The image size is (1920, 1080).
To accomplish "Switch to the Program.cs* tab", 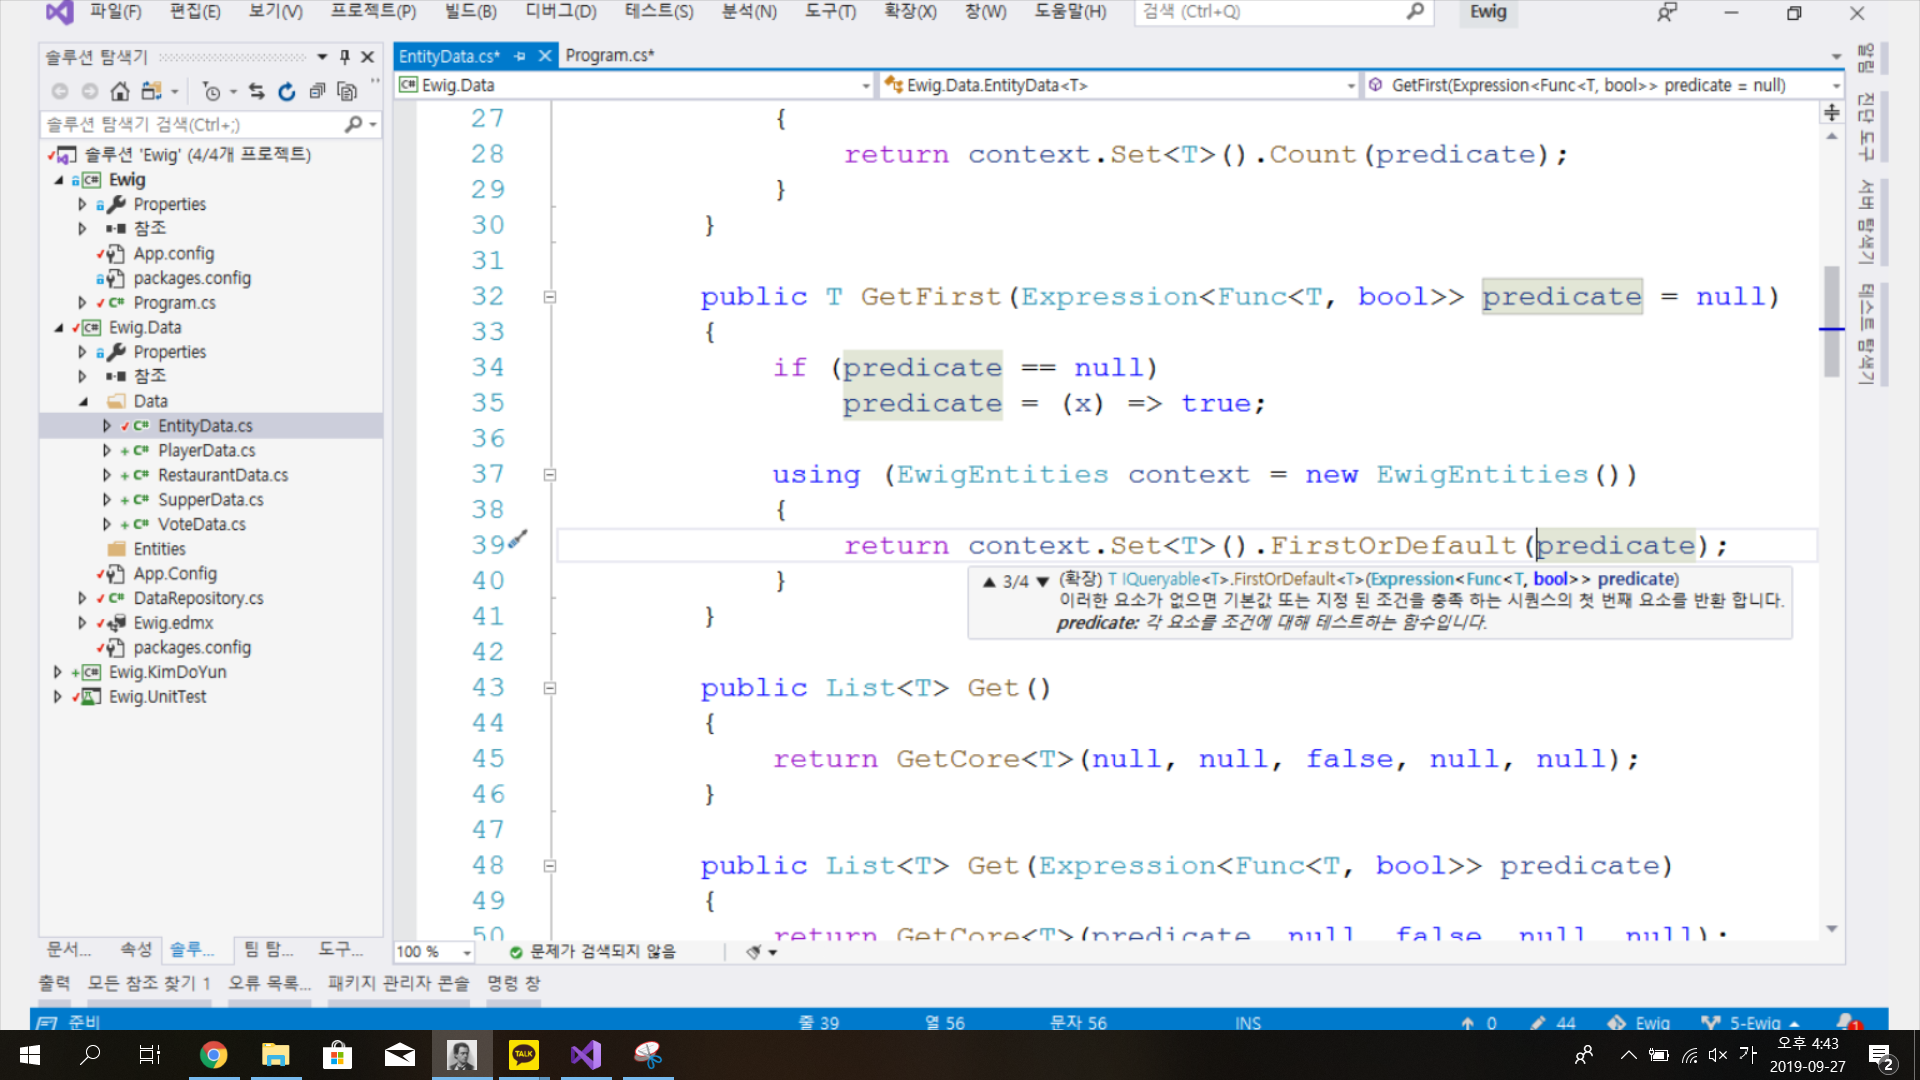I will tap(609, 56).
